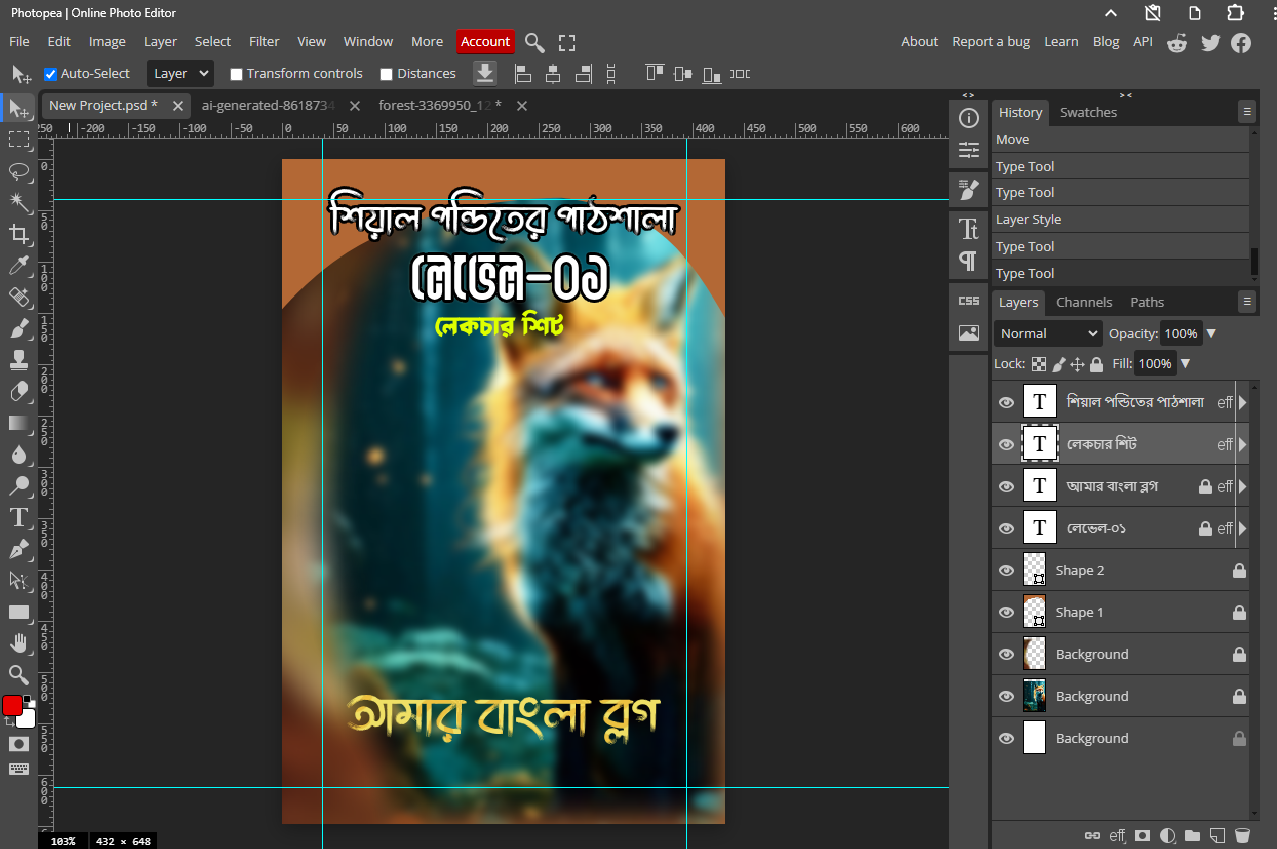
Task: Expand effects of শিয়াল পন্ডিতের পাঠশালা layer
Action: (x=1243, y=402)
